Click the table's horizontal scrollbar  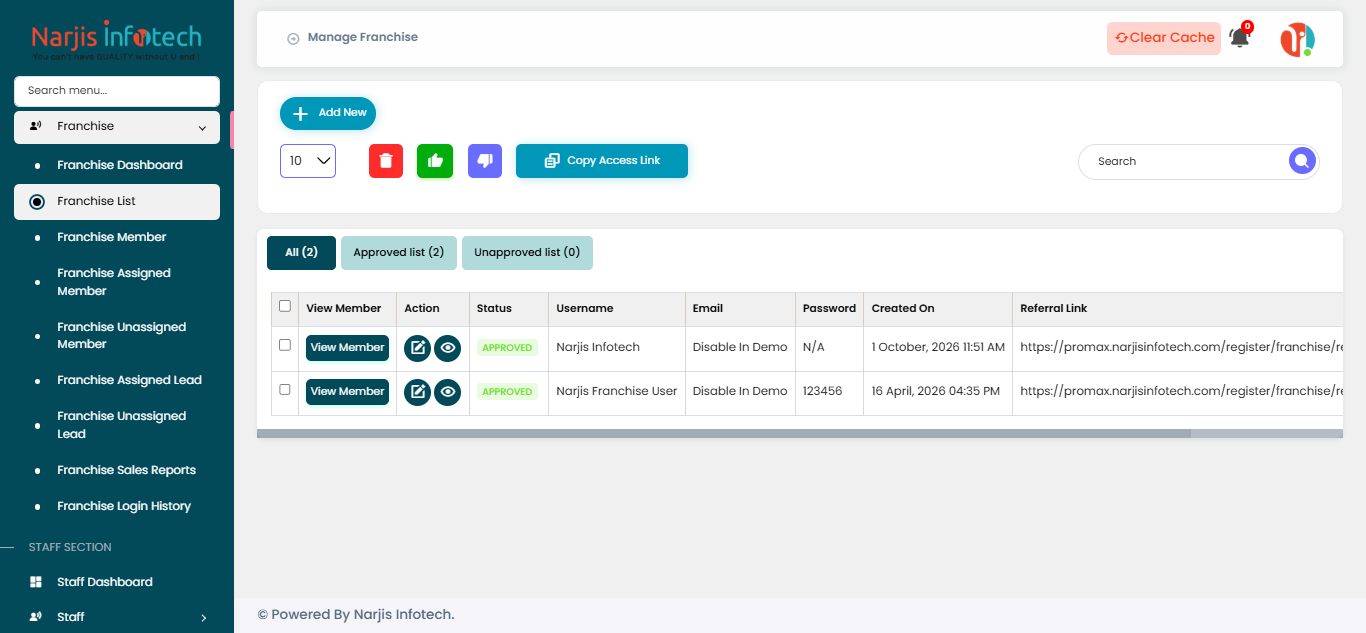point(724,434)
